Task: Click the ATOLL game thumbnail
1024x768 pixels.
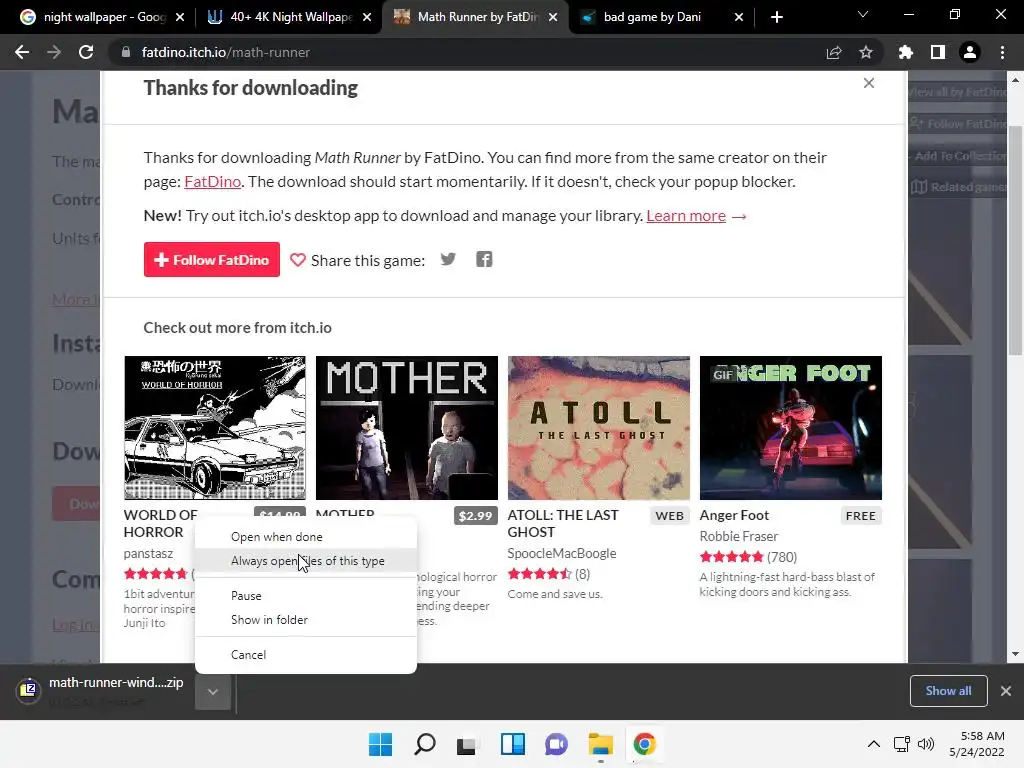Action: (x=599, y=428)
